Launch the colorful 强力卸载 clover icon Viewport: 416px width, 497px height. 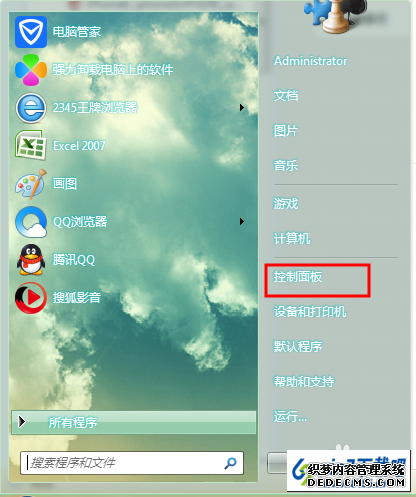(31, 70)
